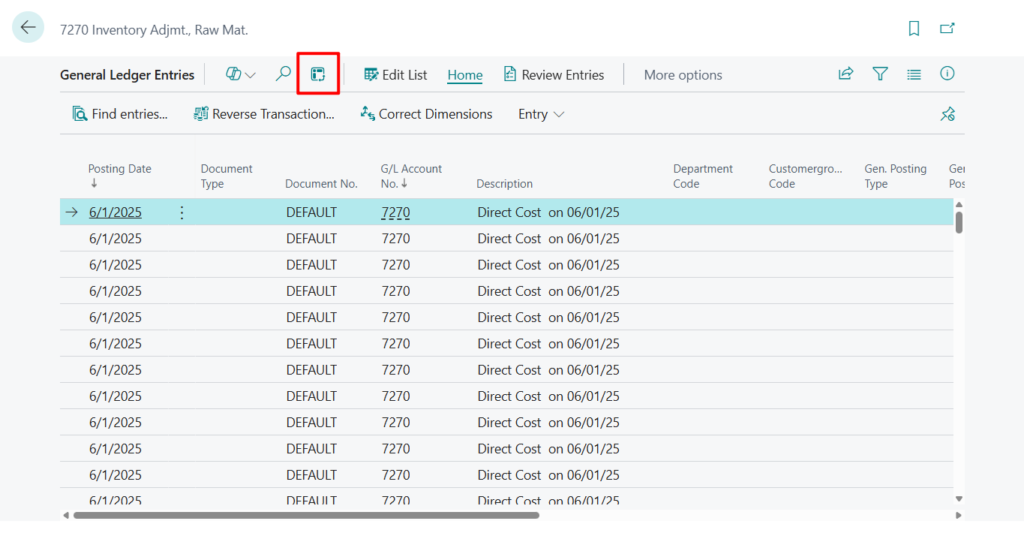Open the More options menu

(x=682, y=75)
